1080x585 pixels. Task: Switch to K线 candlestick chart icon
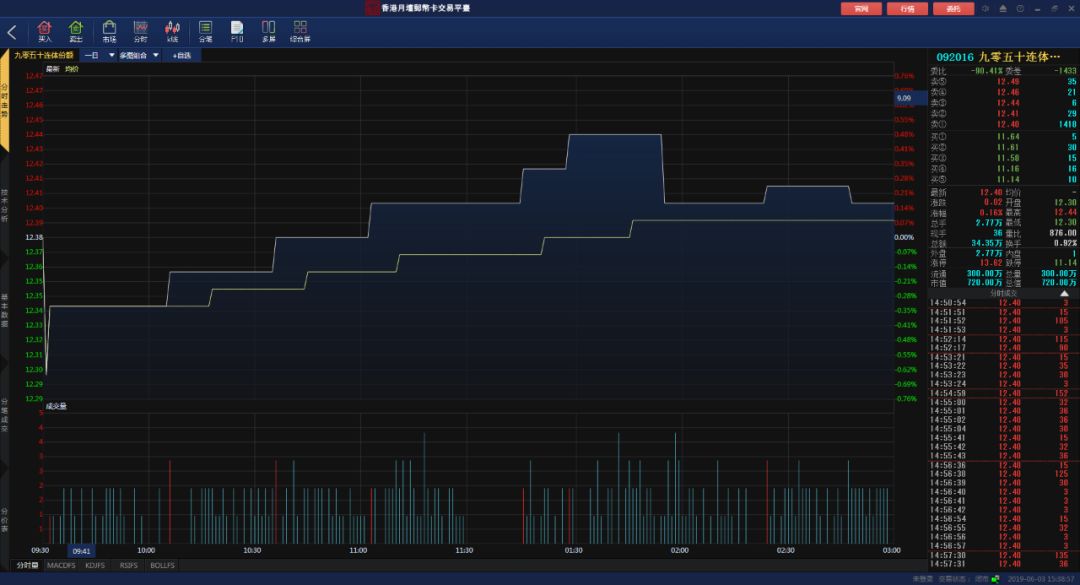172,31
